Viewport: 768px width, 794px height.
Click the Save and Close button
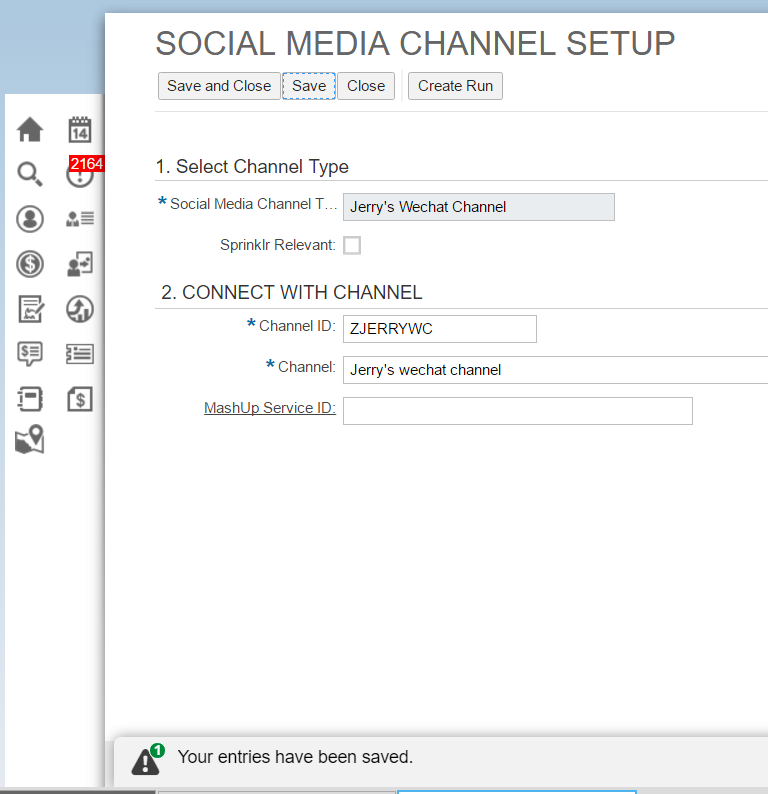click(x=219, y=86)
